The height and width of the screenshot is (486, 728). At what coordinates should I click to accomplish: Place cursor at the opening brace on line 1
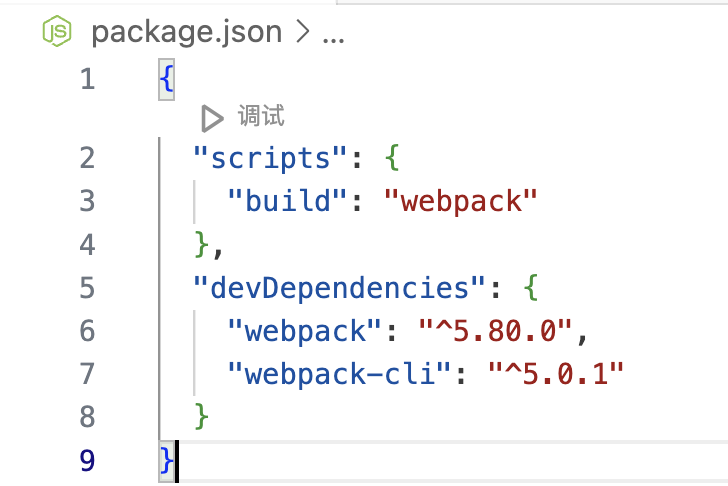[166, 79]
